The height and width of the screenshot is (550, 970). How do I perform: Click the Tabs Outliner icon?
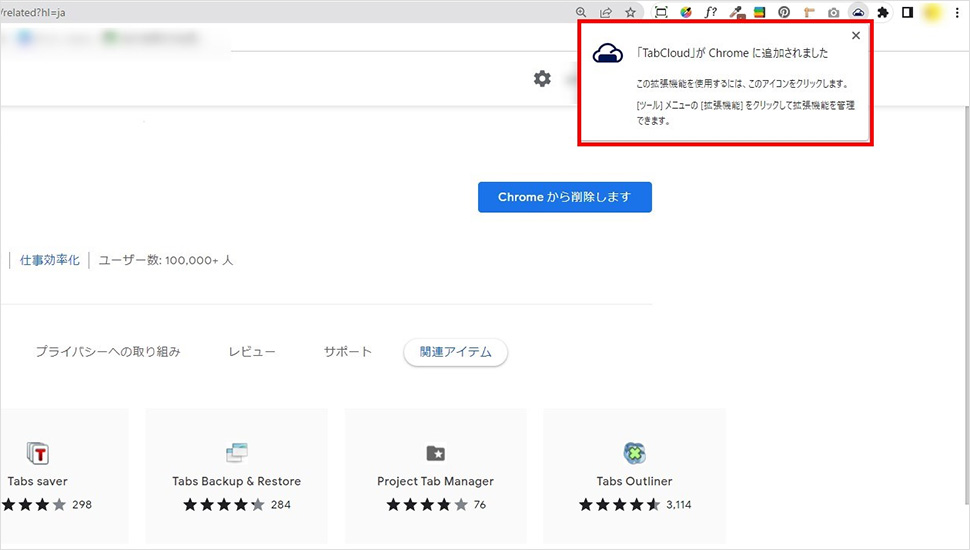click(634, 453)
